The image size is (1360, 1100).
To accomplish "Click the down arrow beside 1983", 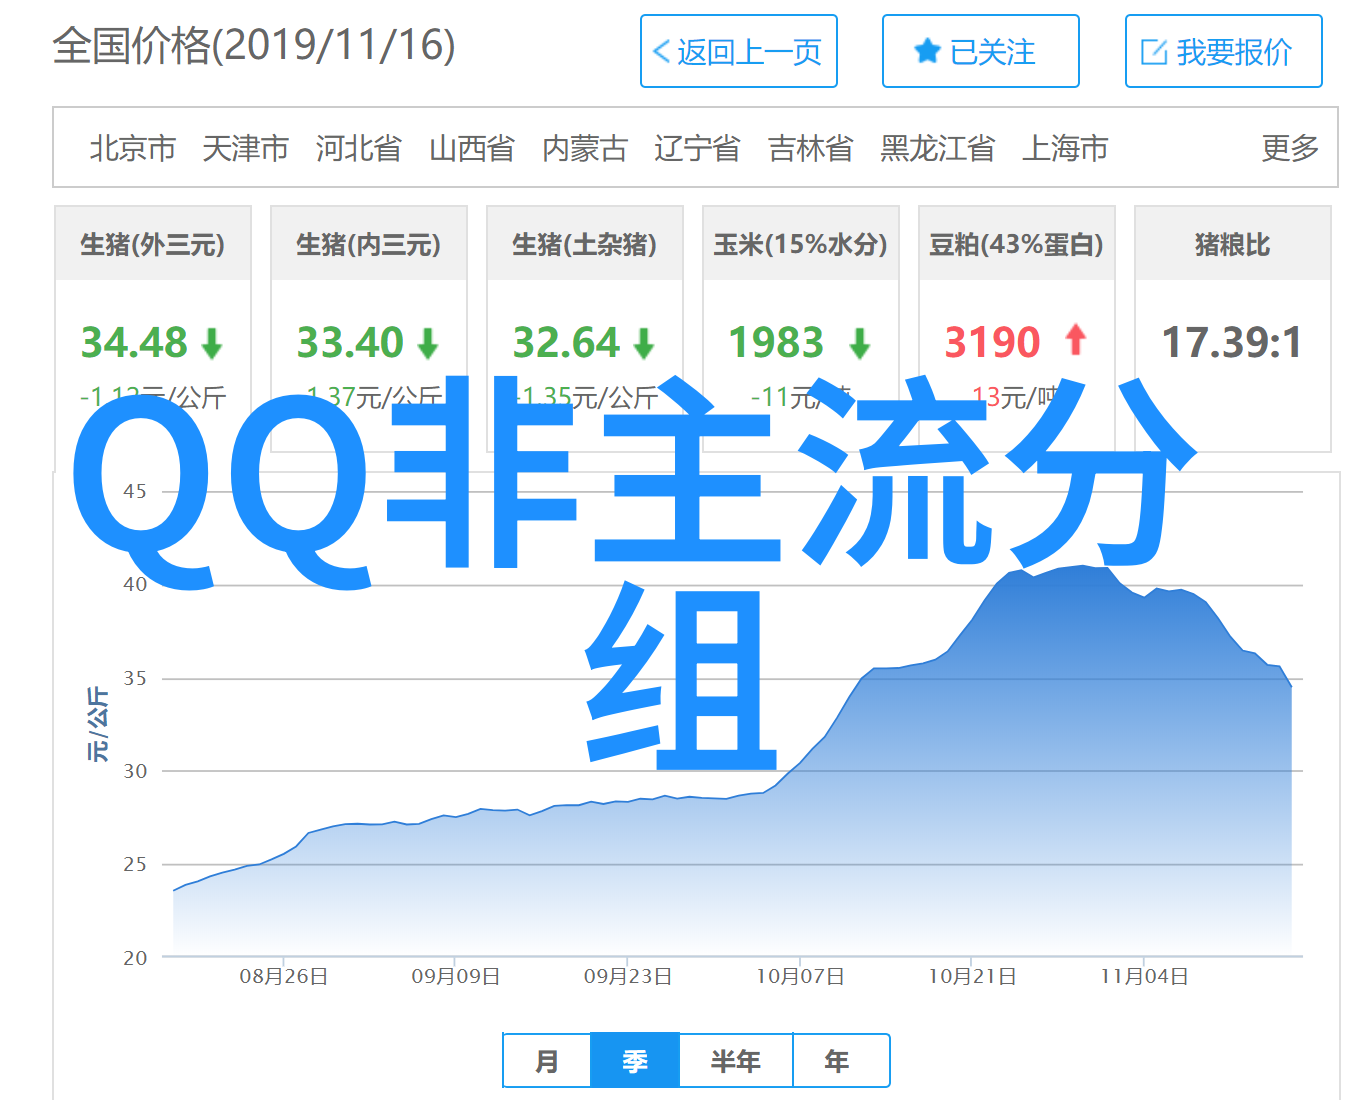I will pyautogui.click(x=860, y=344).
